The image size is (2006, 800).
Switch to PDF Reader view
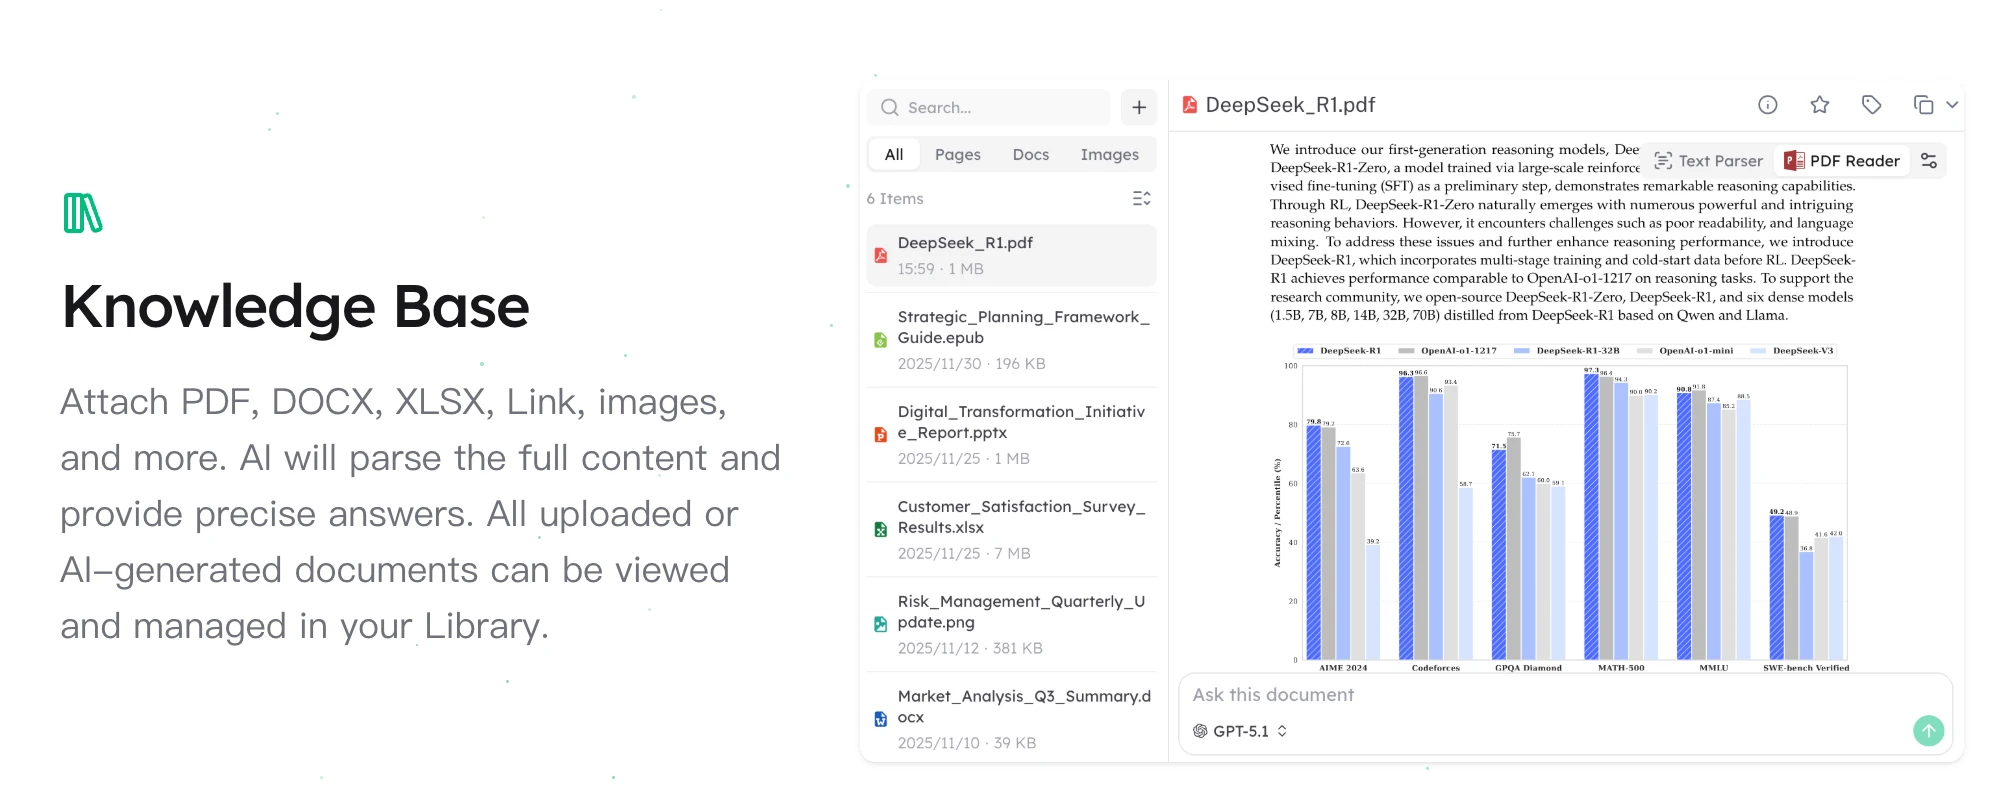tap(1842, 161)
